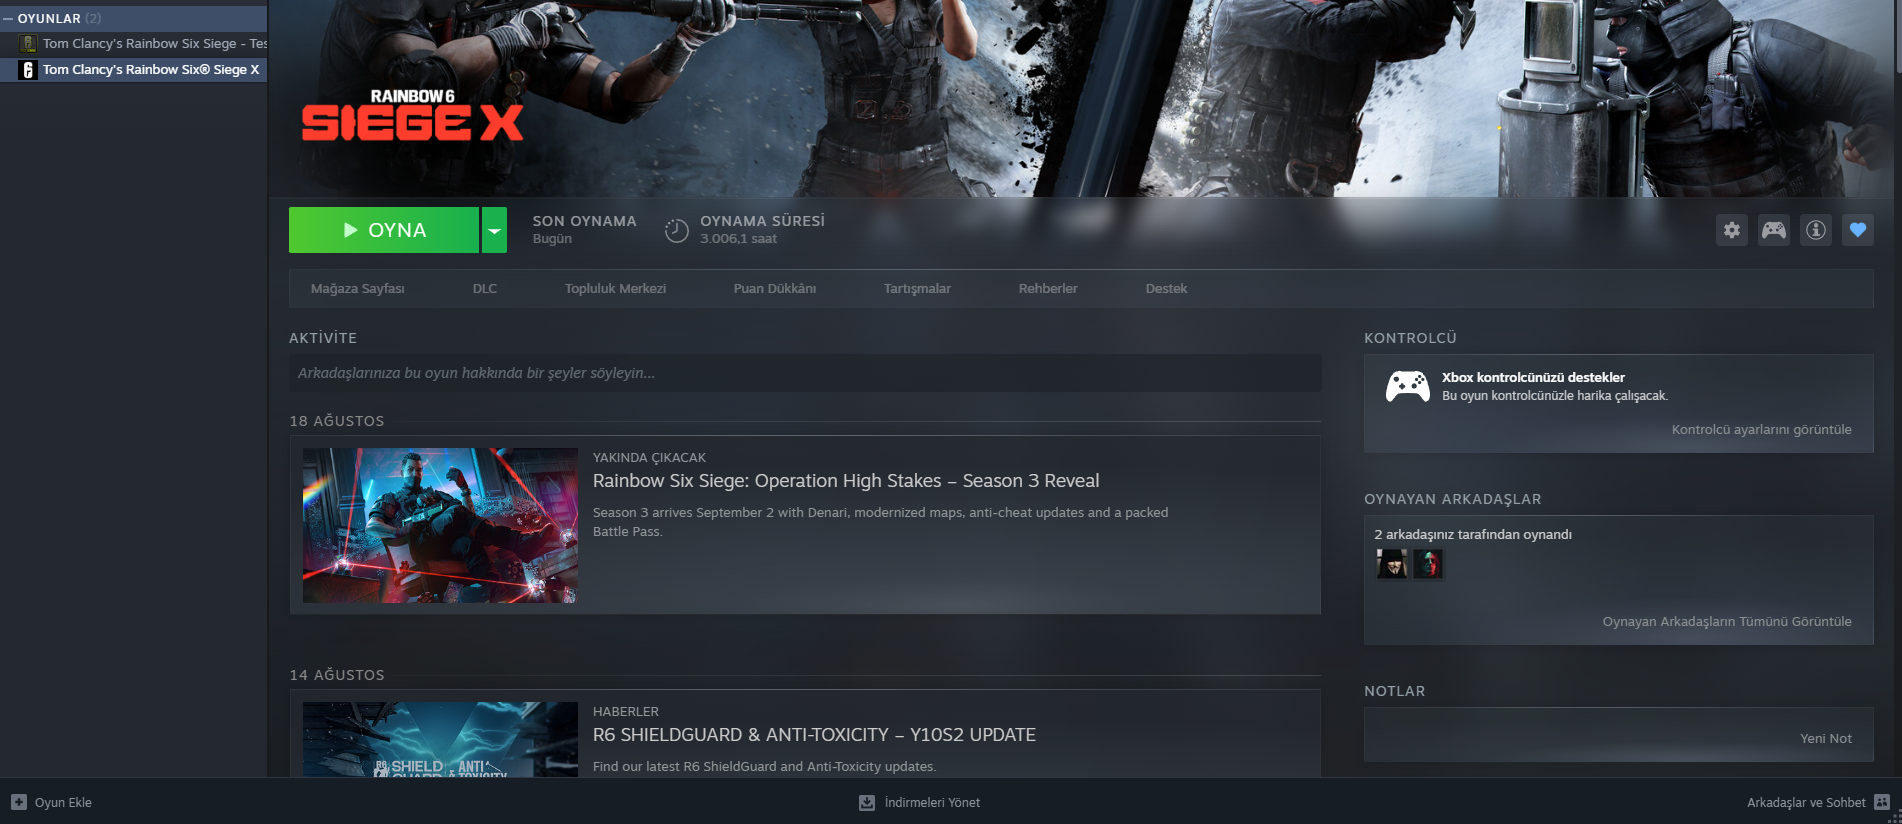Open R6 ShieldGuard update thumbnail

440,739
